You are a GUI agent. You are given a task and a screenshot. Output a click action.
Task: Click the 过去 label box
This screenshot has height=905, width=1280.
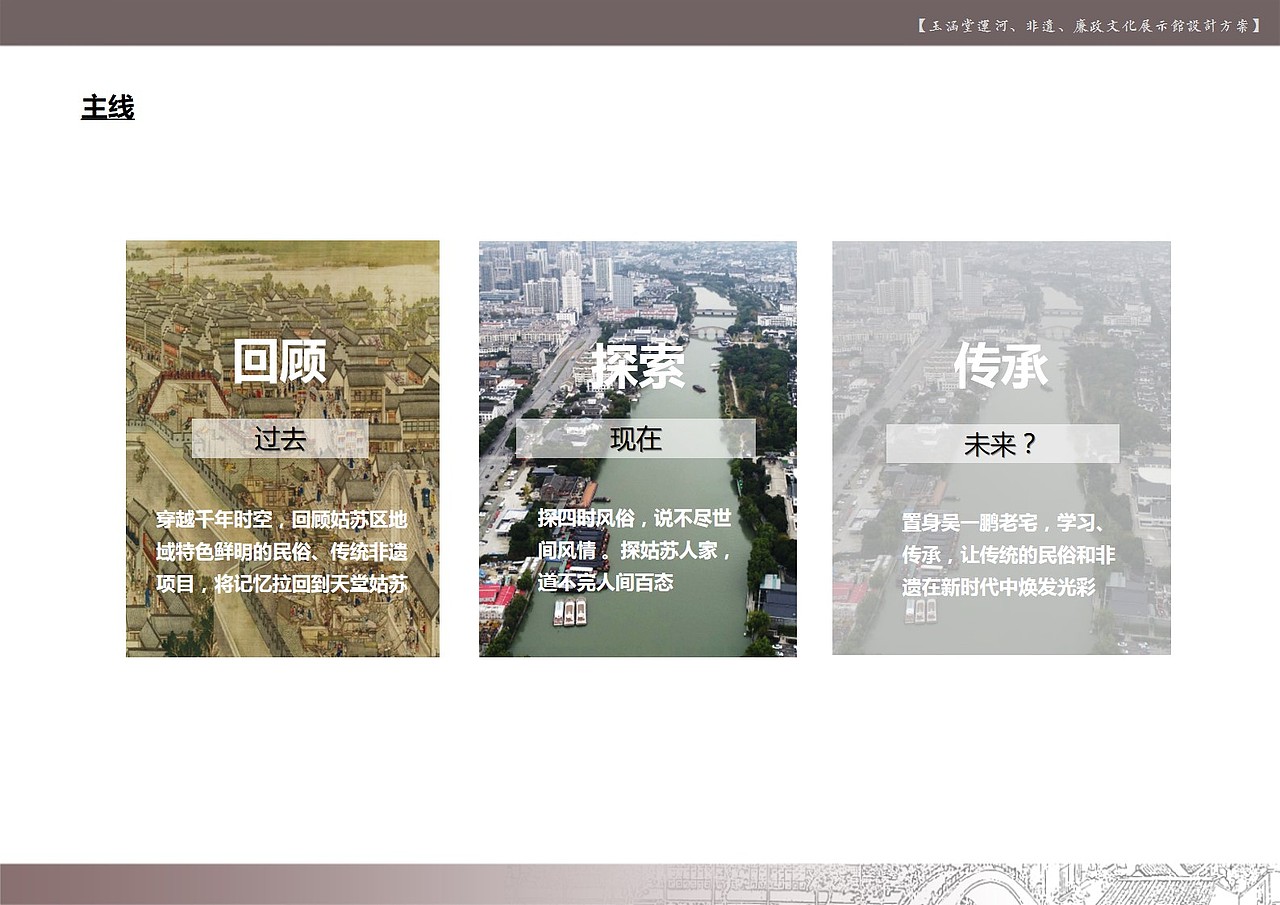point(281,439)
